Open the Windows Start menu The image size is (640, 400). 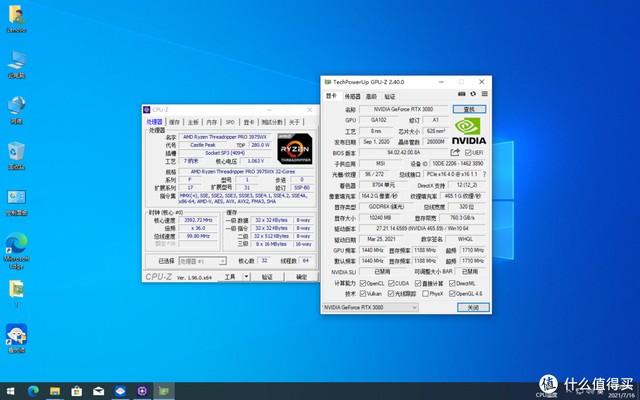[x=11, y=391]
